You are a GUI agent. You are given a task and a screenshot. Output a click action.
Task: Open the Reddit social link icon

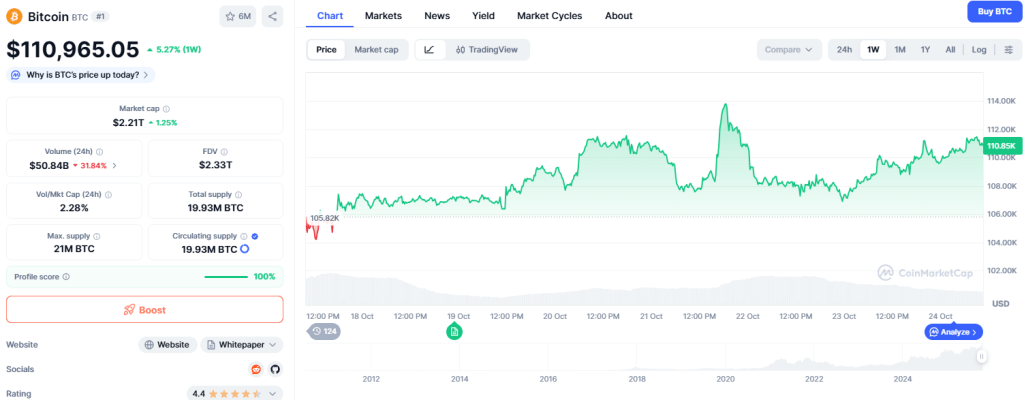256,369
